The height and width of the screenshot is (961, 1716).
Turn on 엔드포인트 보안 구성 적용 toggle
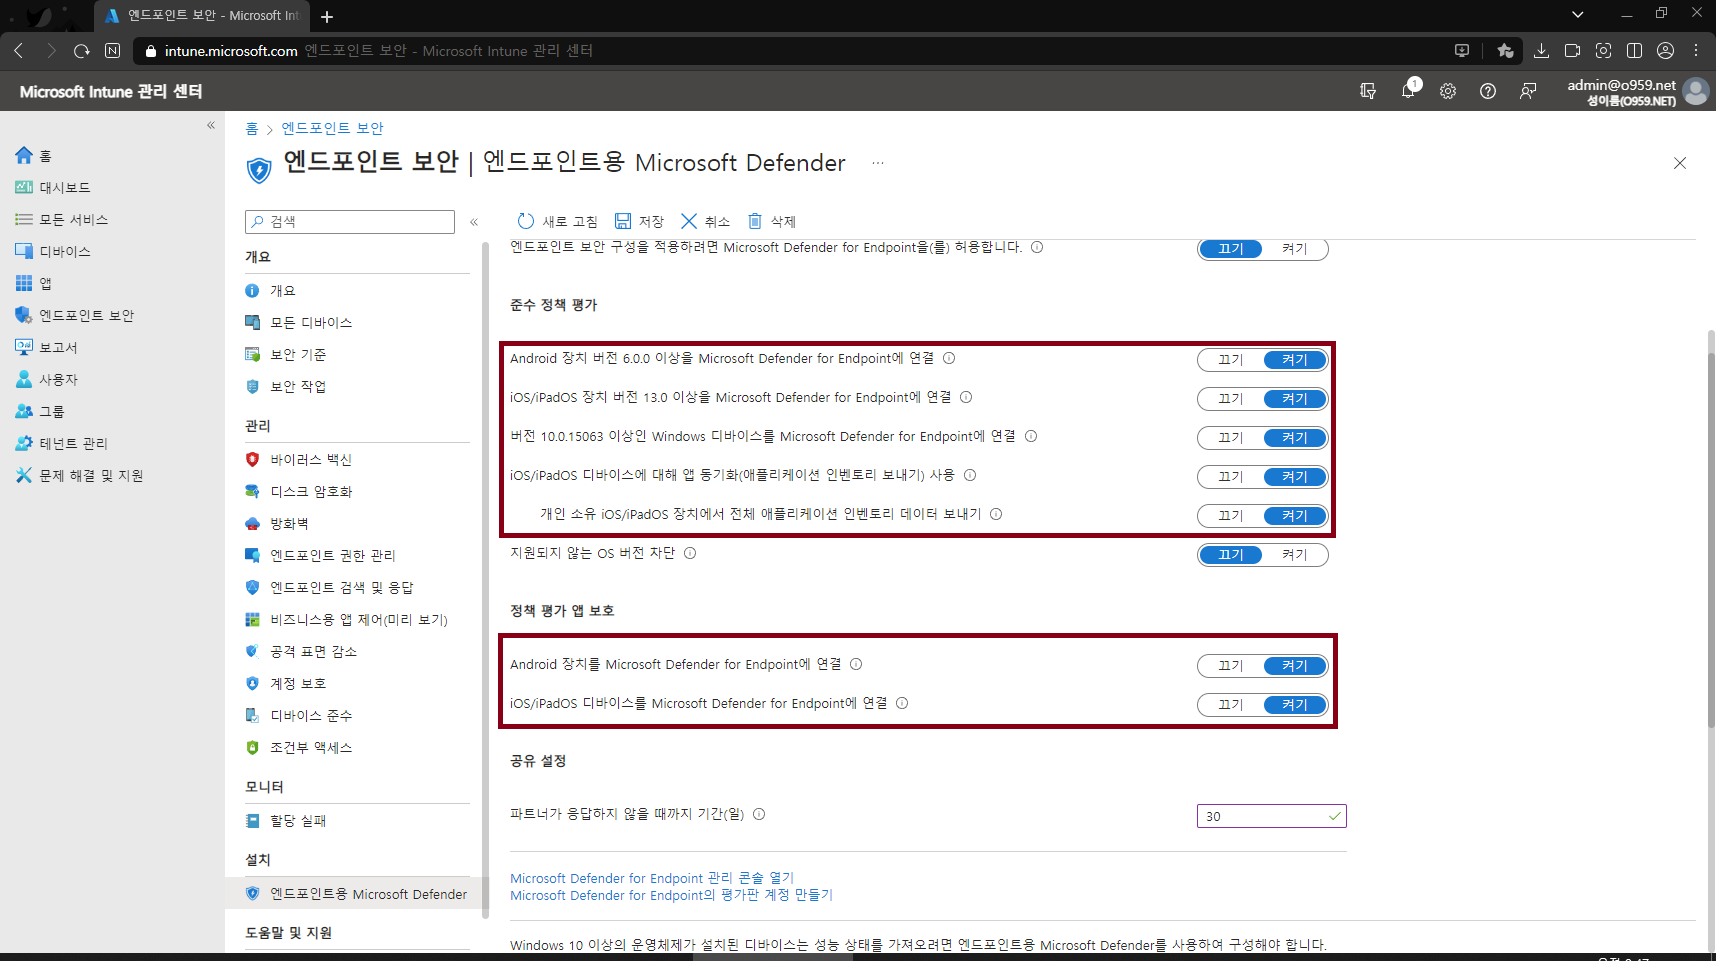point(1295,249)
